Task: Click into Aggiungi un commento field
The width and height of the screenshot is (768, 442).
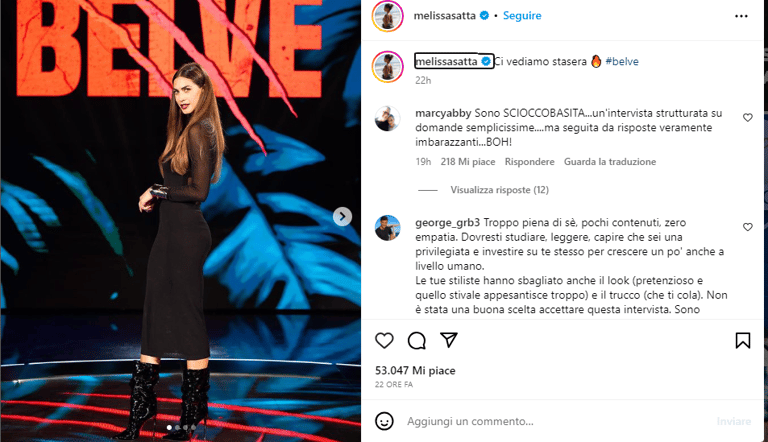Action: pyautogui.click(x=553, y=421)
